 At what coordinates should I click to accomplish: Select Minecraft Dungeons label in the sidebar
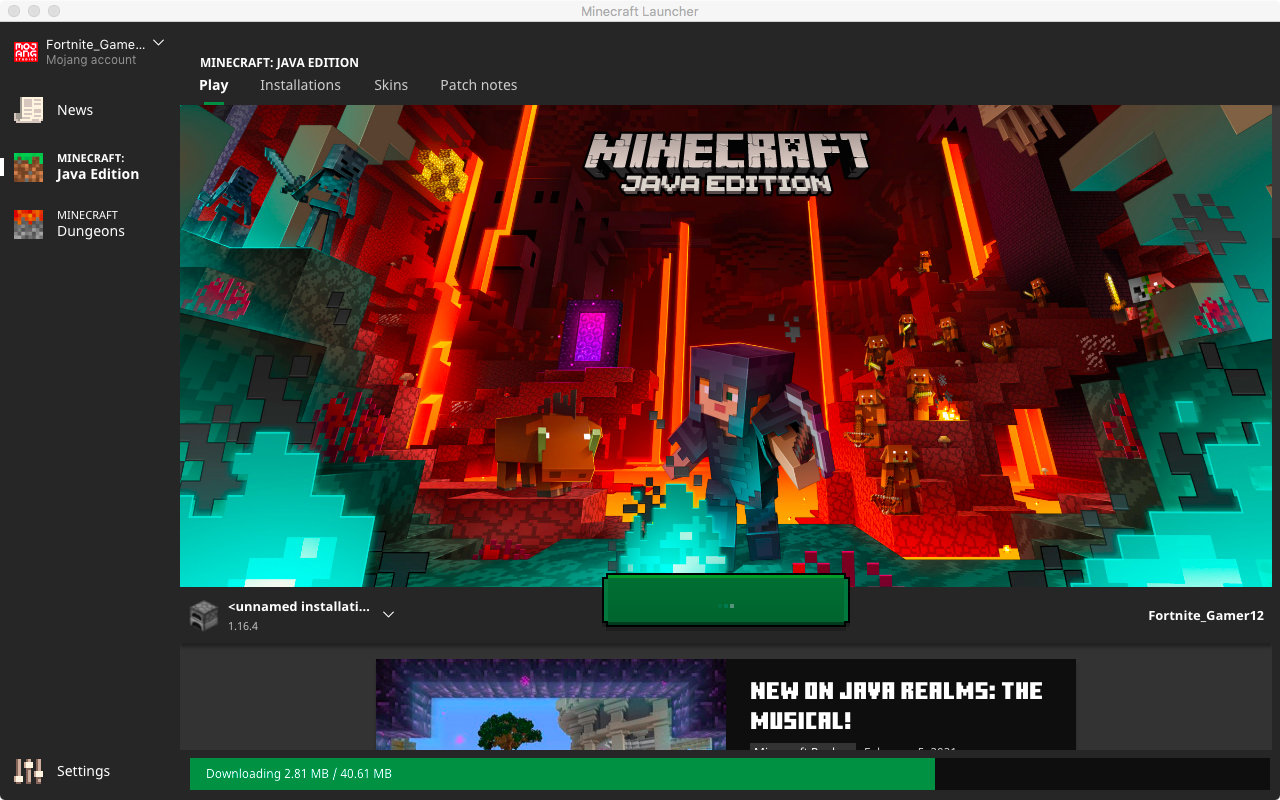coord(90,224)
